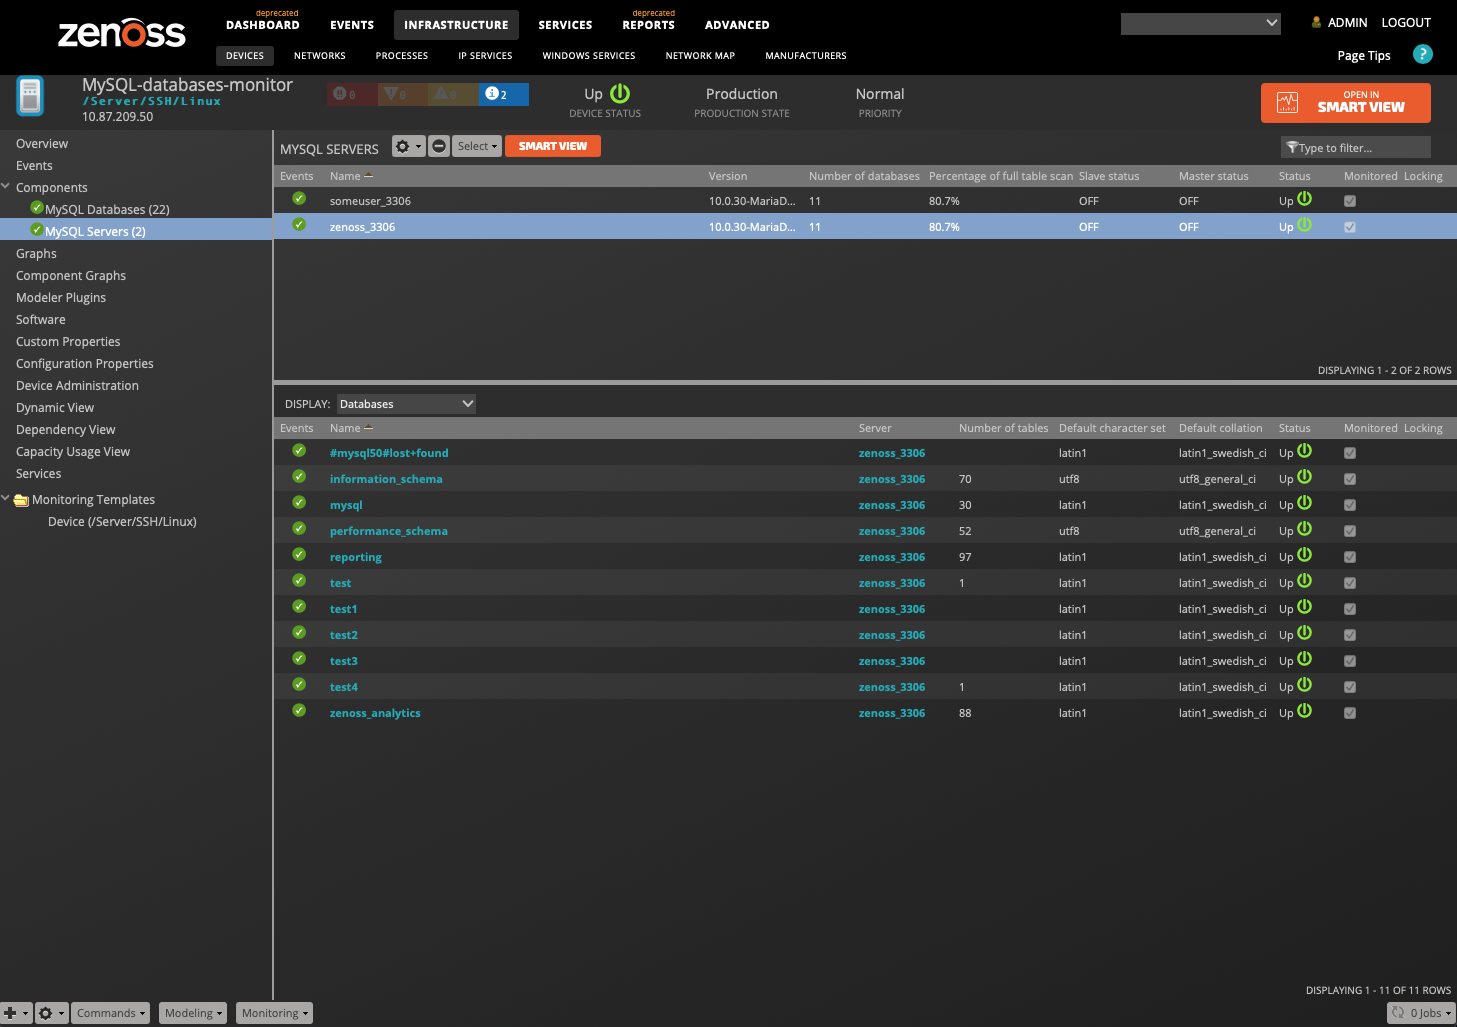Click the remove (minus) button in MySQL Servers toolbar
This screenshot has width=1457, height=1027.
(439, 146)
